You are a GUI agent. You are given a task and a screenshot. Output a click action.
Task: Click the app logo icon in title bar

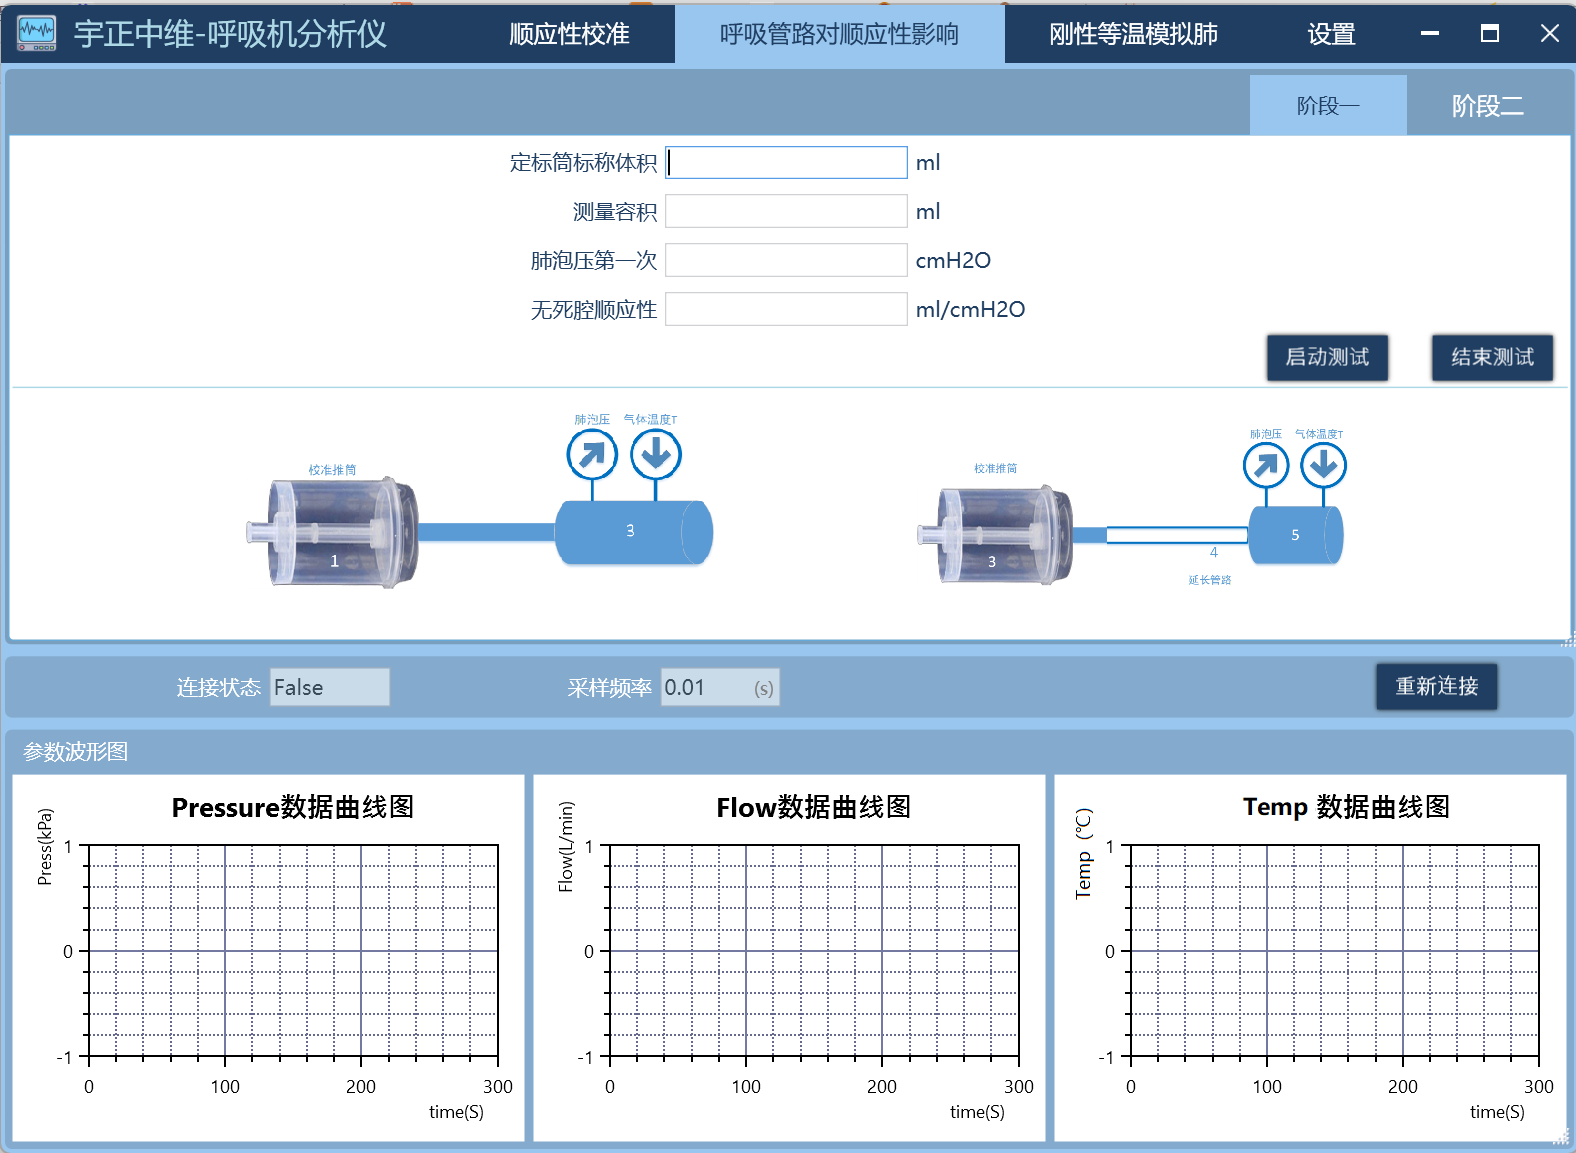37,33
